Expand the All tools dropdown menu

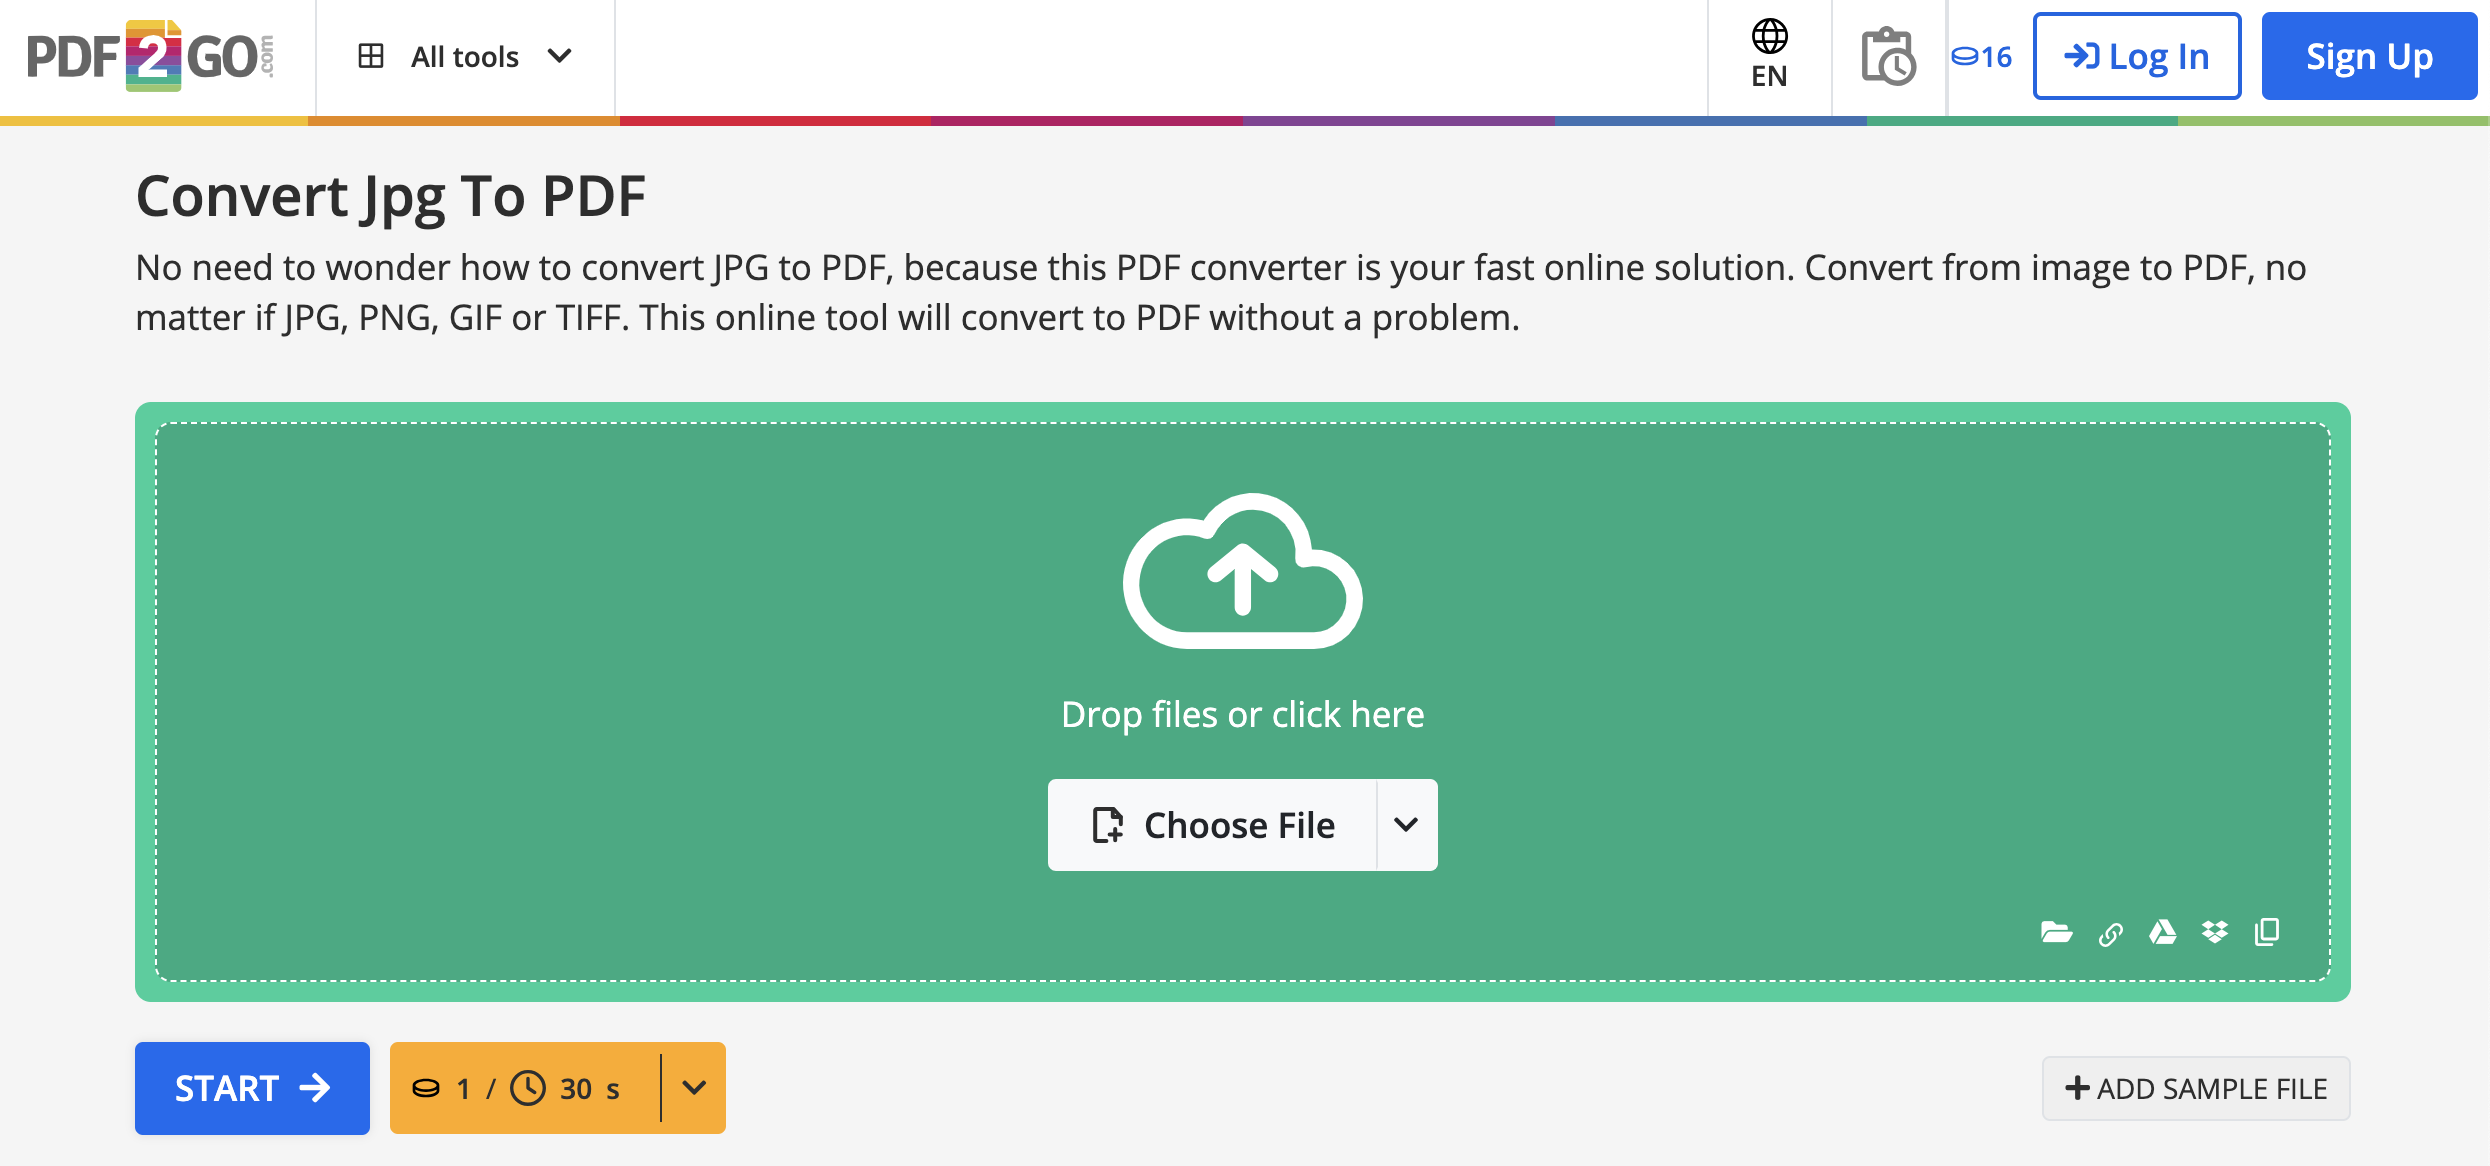click(466, 56)
